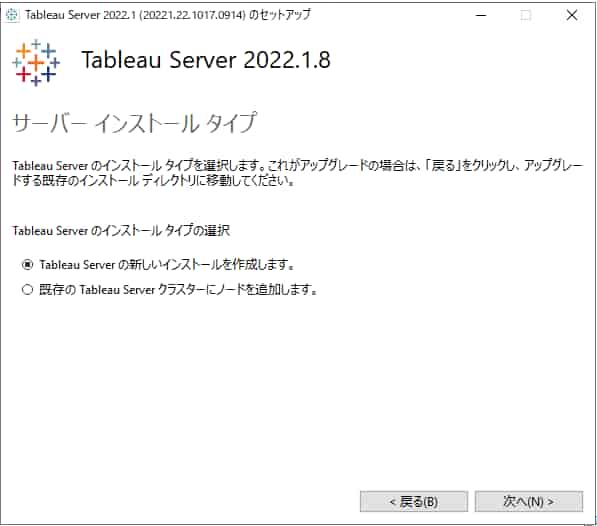
Task: Select the new Tableau Server install radio button
Action: [x=27, y=265]
